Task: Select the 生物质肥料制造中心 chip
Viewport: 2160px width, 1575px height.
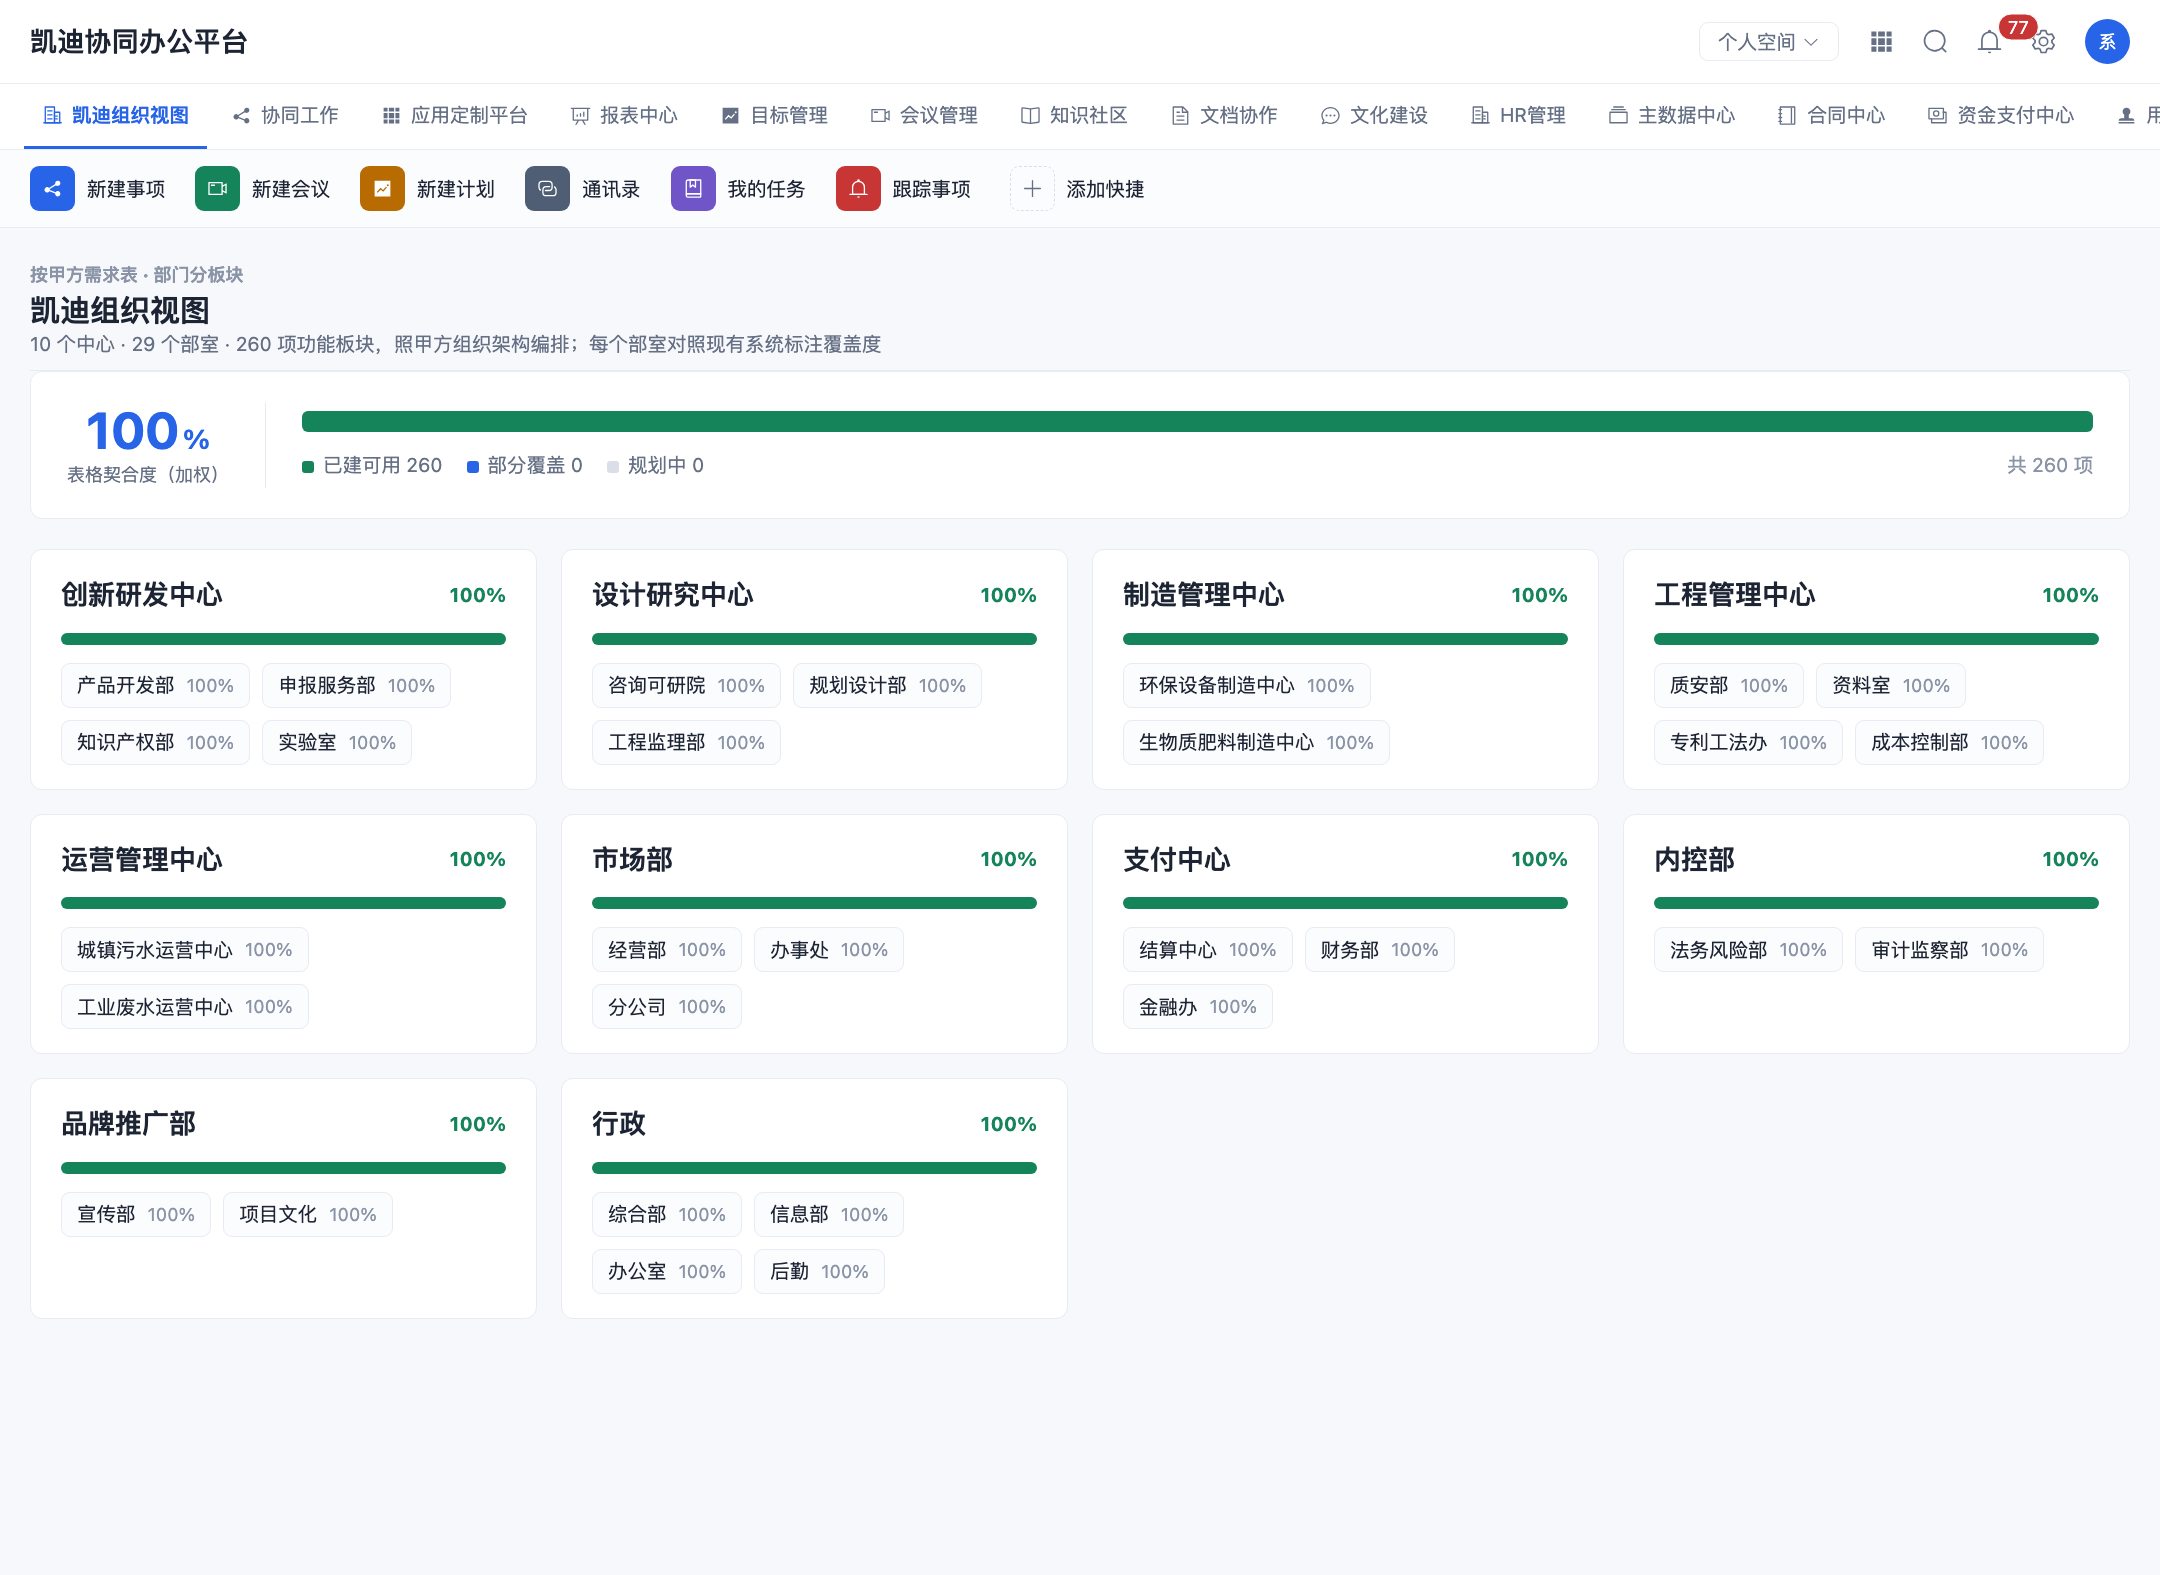Action: (1256, 743)
